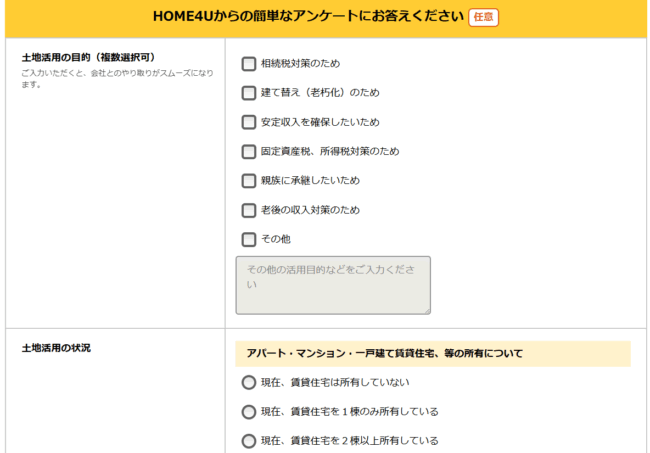Click the 土地活用の状況 section label
This screenshot has width=650, height=453.
coord(56,348)
